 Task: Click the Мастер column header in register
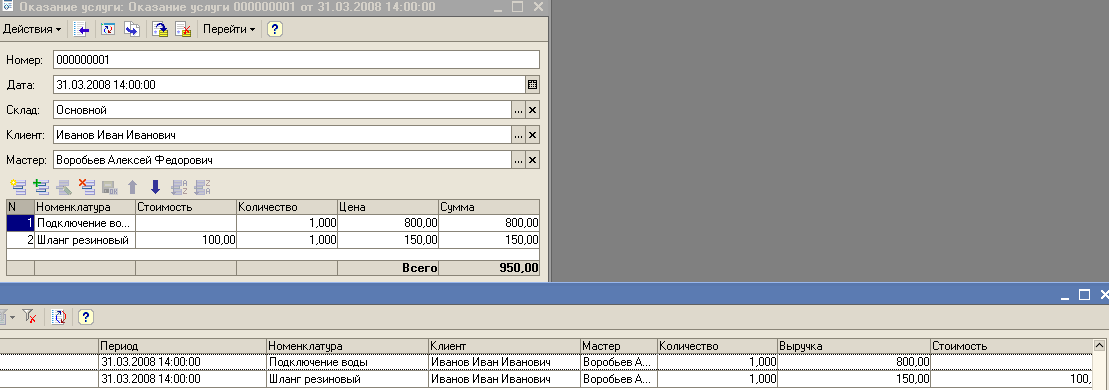618,346
